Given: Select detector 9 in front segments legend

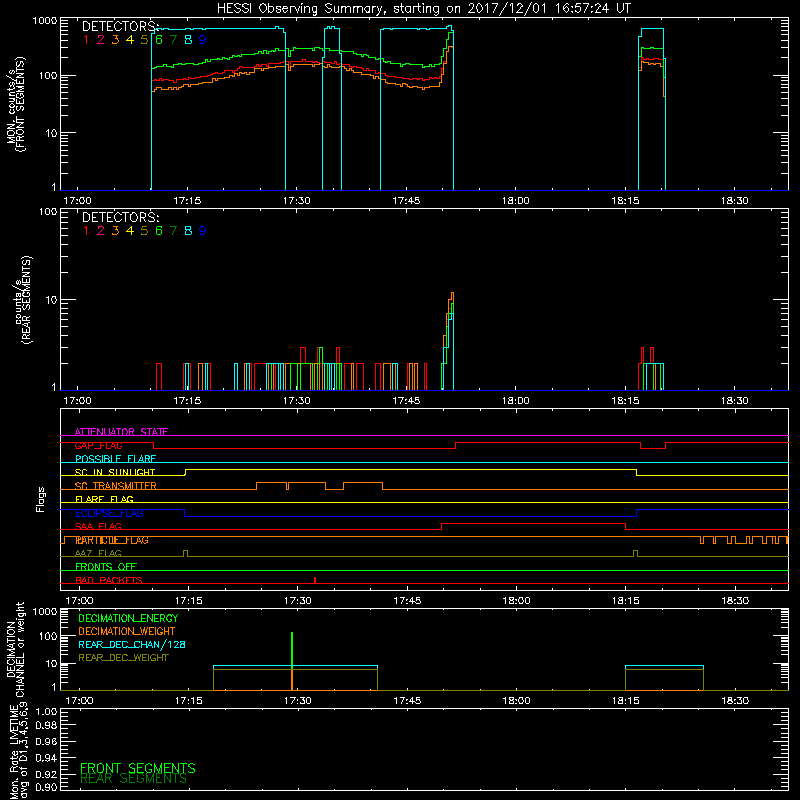Looking at the screenshot, I should (x=203, y=40).
